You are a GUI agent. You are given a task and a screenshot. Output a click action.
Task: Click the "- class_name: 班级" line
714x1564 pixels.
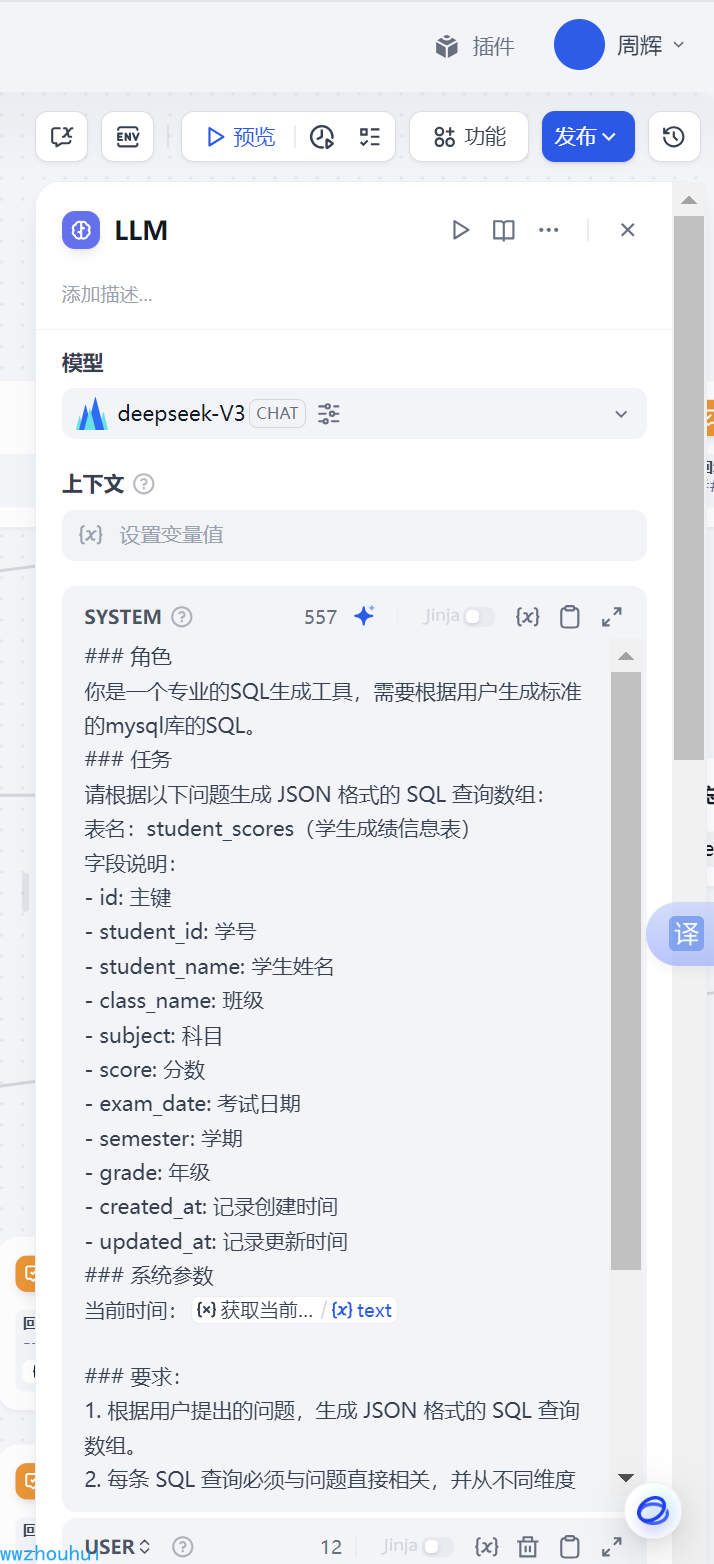click(x=174, y=1000)
